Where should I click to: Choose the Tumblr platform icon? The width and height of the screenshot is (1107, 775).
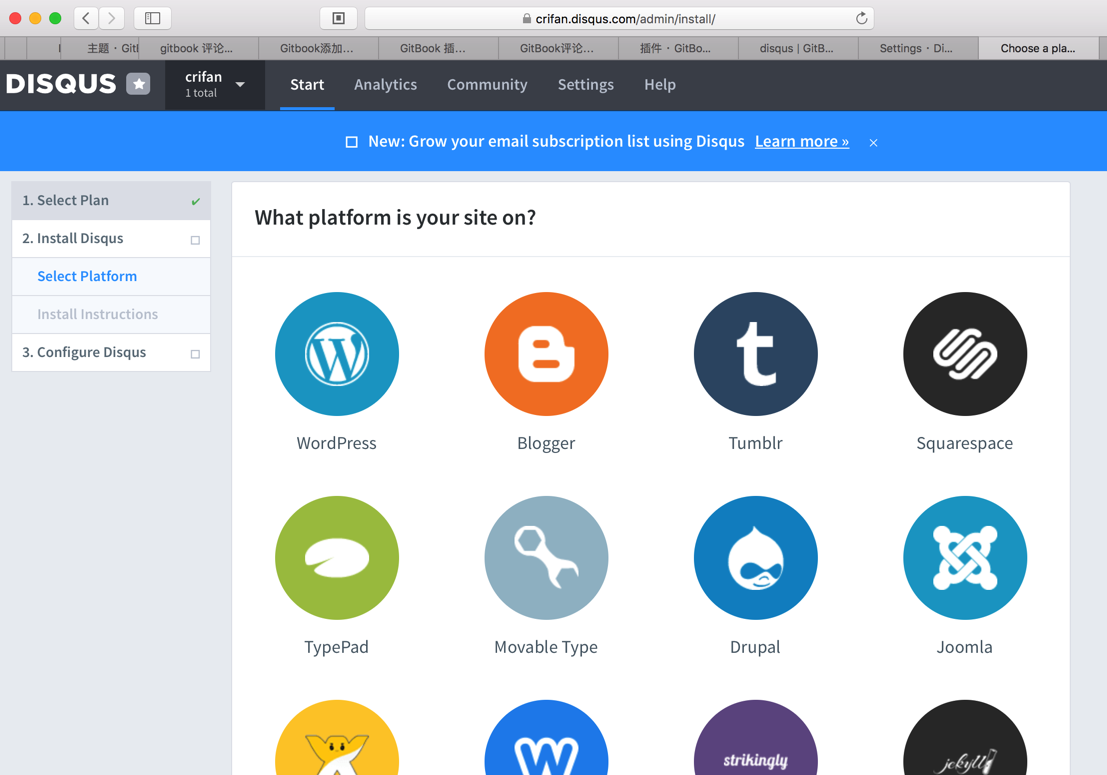click(x=755, y=354)
